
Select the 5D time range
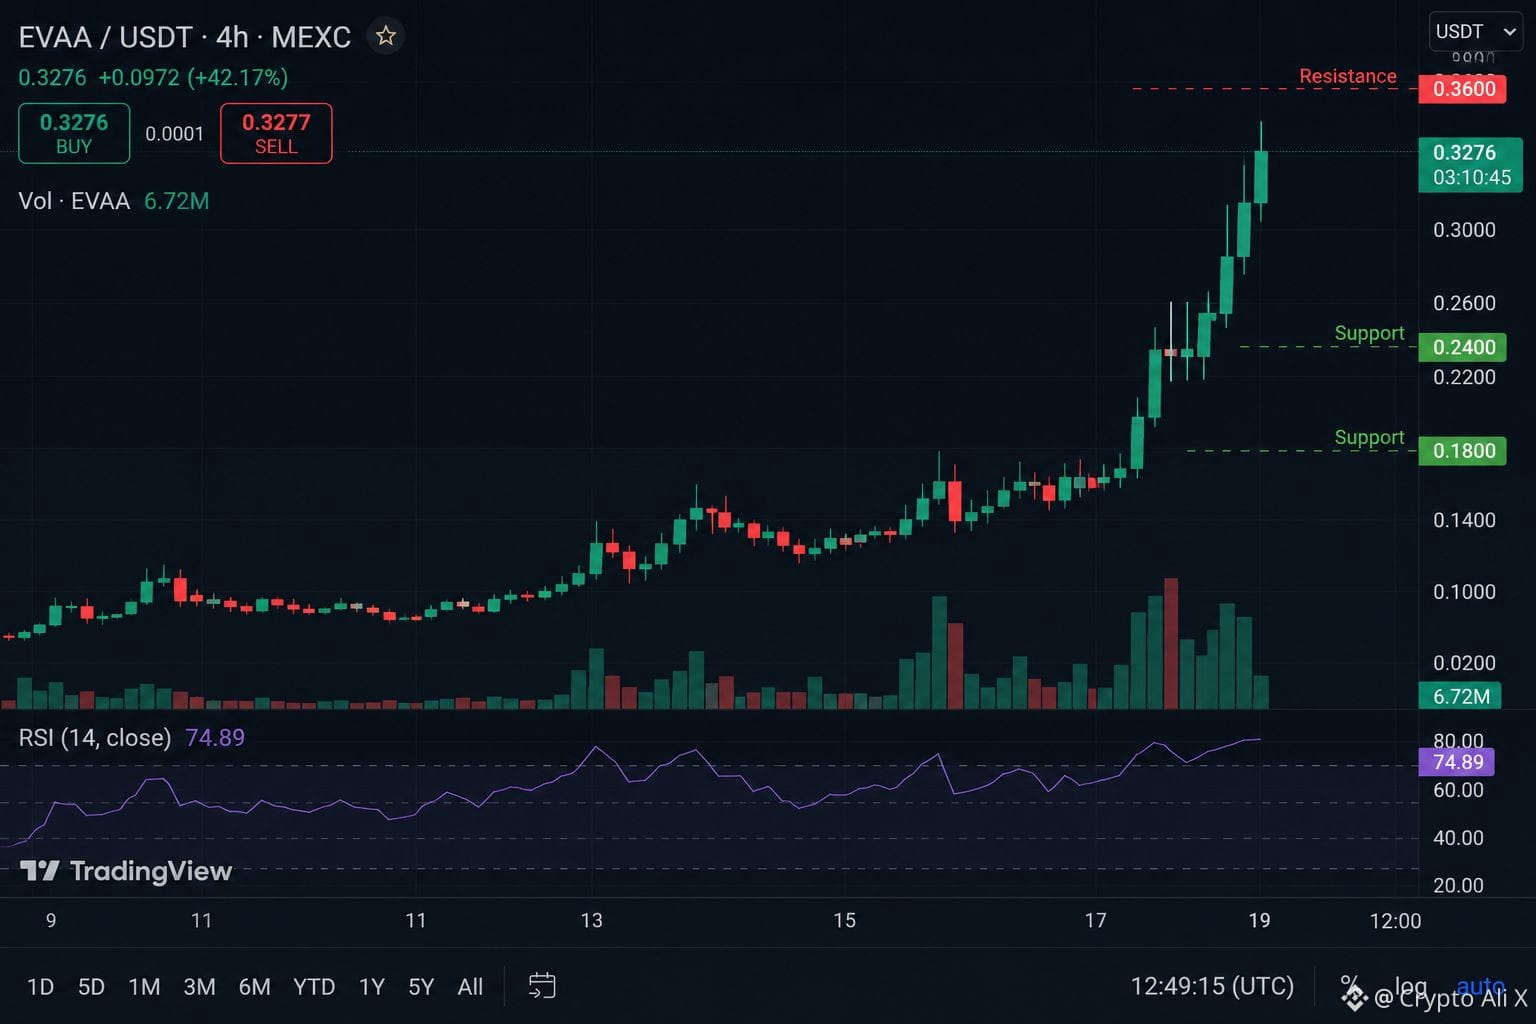click(x=91, y=987)
